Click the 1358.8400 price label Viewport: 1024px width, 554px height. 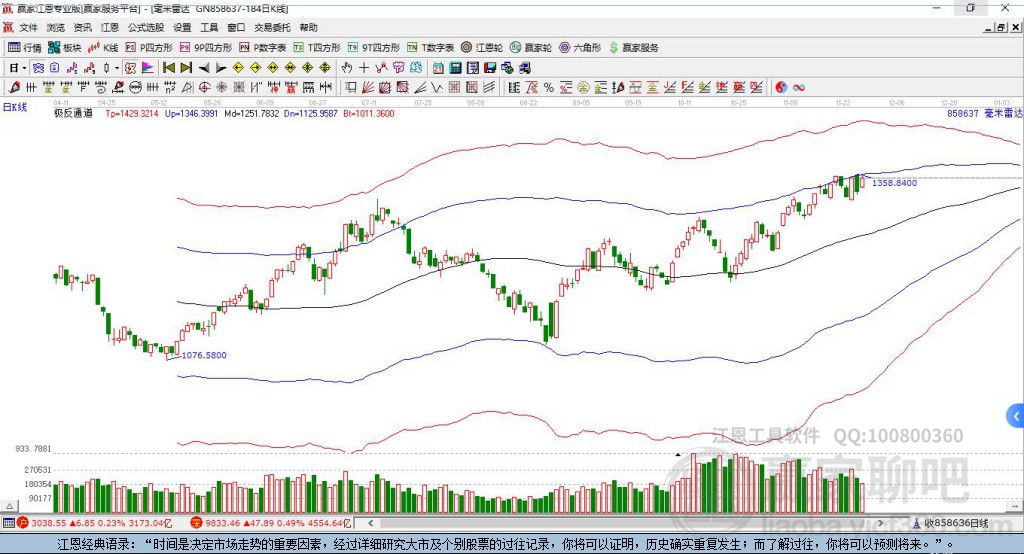(895, 183)
